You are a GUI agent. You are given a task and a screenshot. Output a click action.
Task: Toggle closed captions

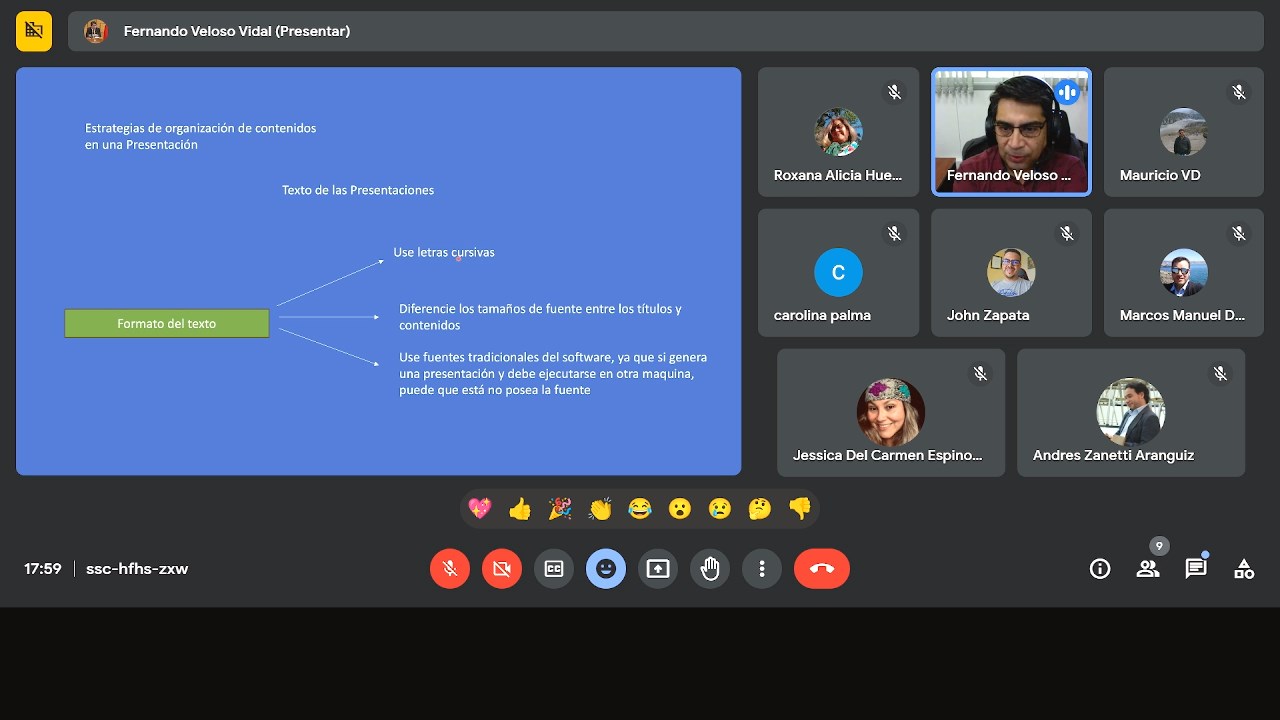(554, 569)
